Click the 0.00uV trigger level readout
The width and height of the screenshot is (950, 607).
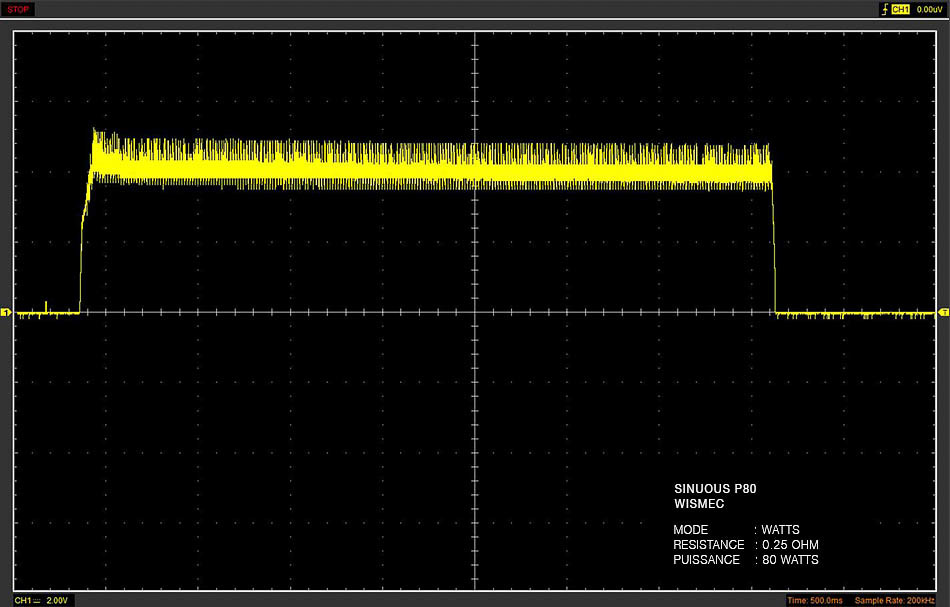929,9
